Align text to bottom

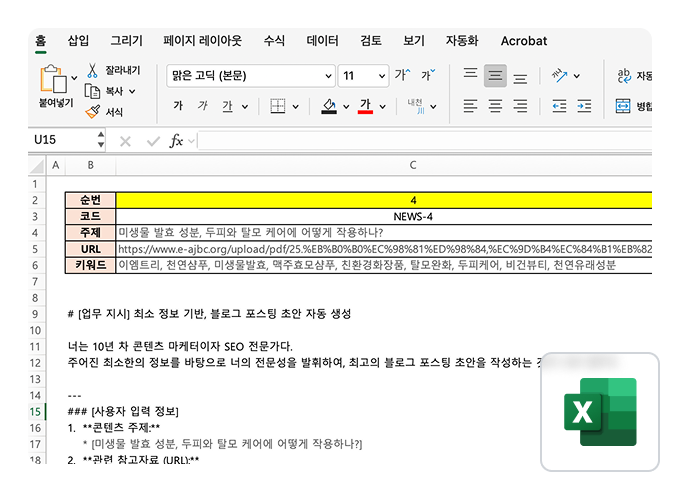pyautogui.click(x=520, y=77)
